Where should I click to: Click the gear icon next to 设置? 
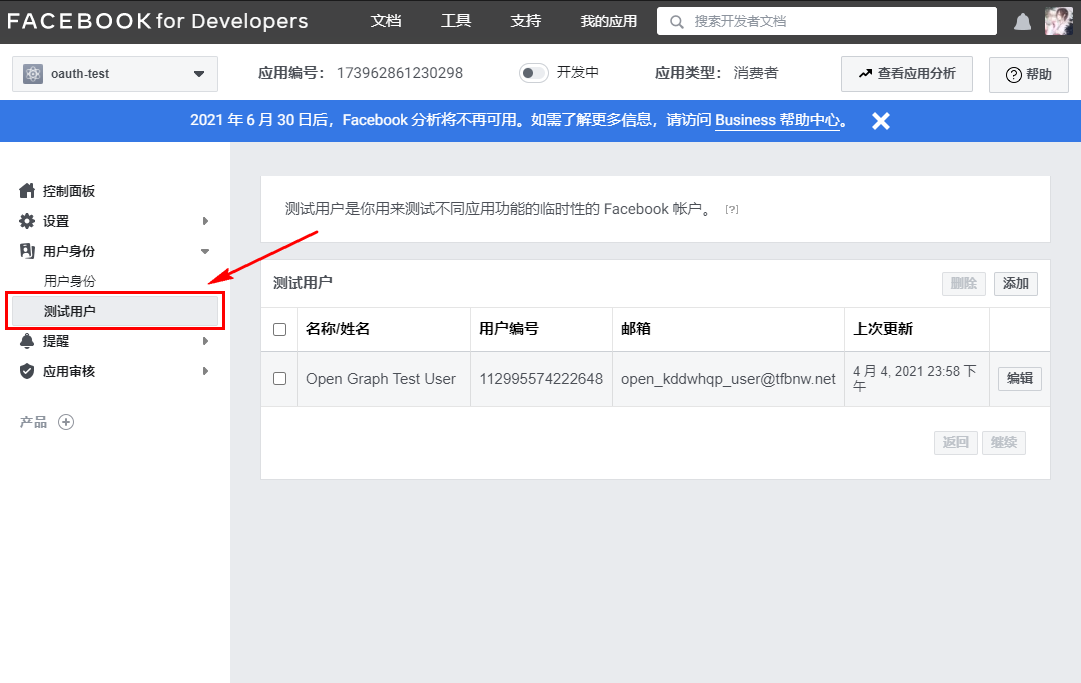point(27,221)
